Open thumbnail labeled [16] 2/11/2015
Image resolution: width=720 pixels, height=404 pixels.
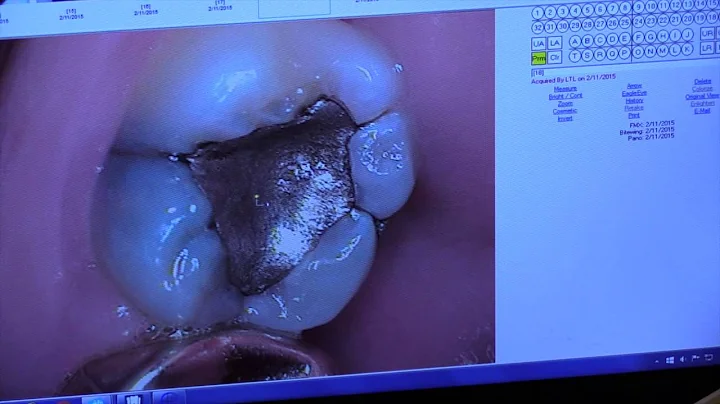coord(146,10)
